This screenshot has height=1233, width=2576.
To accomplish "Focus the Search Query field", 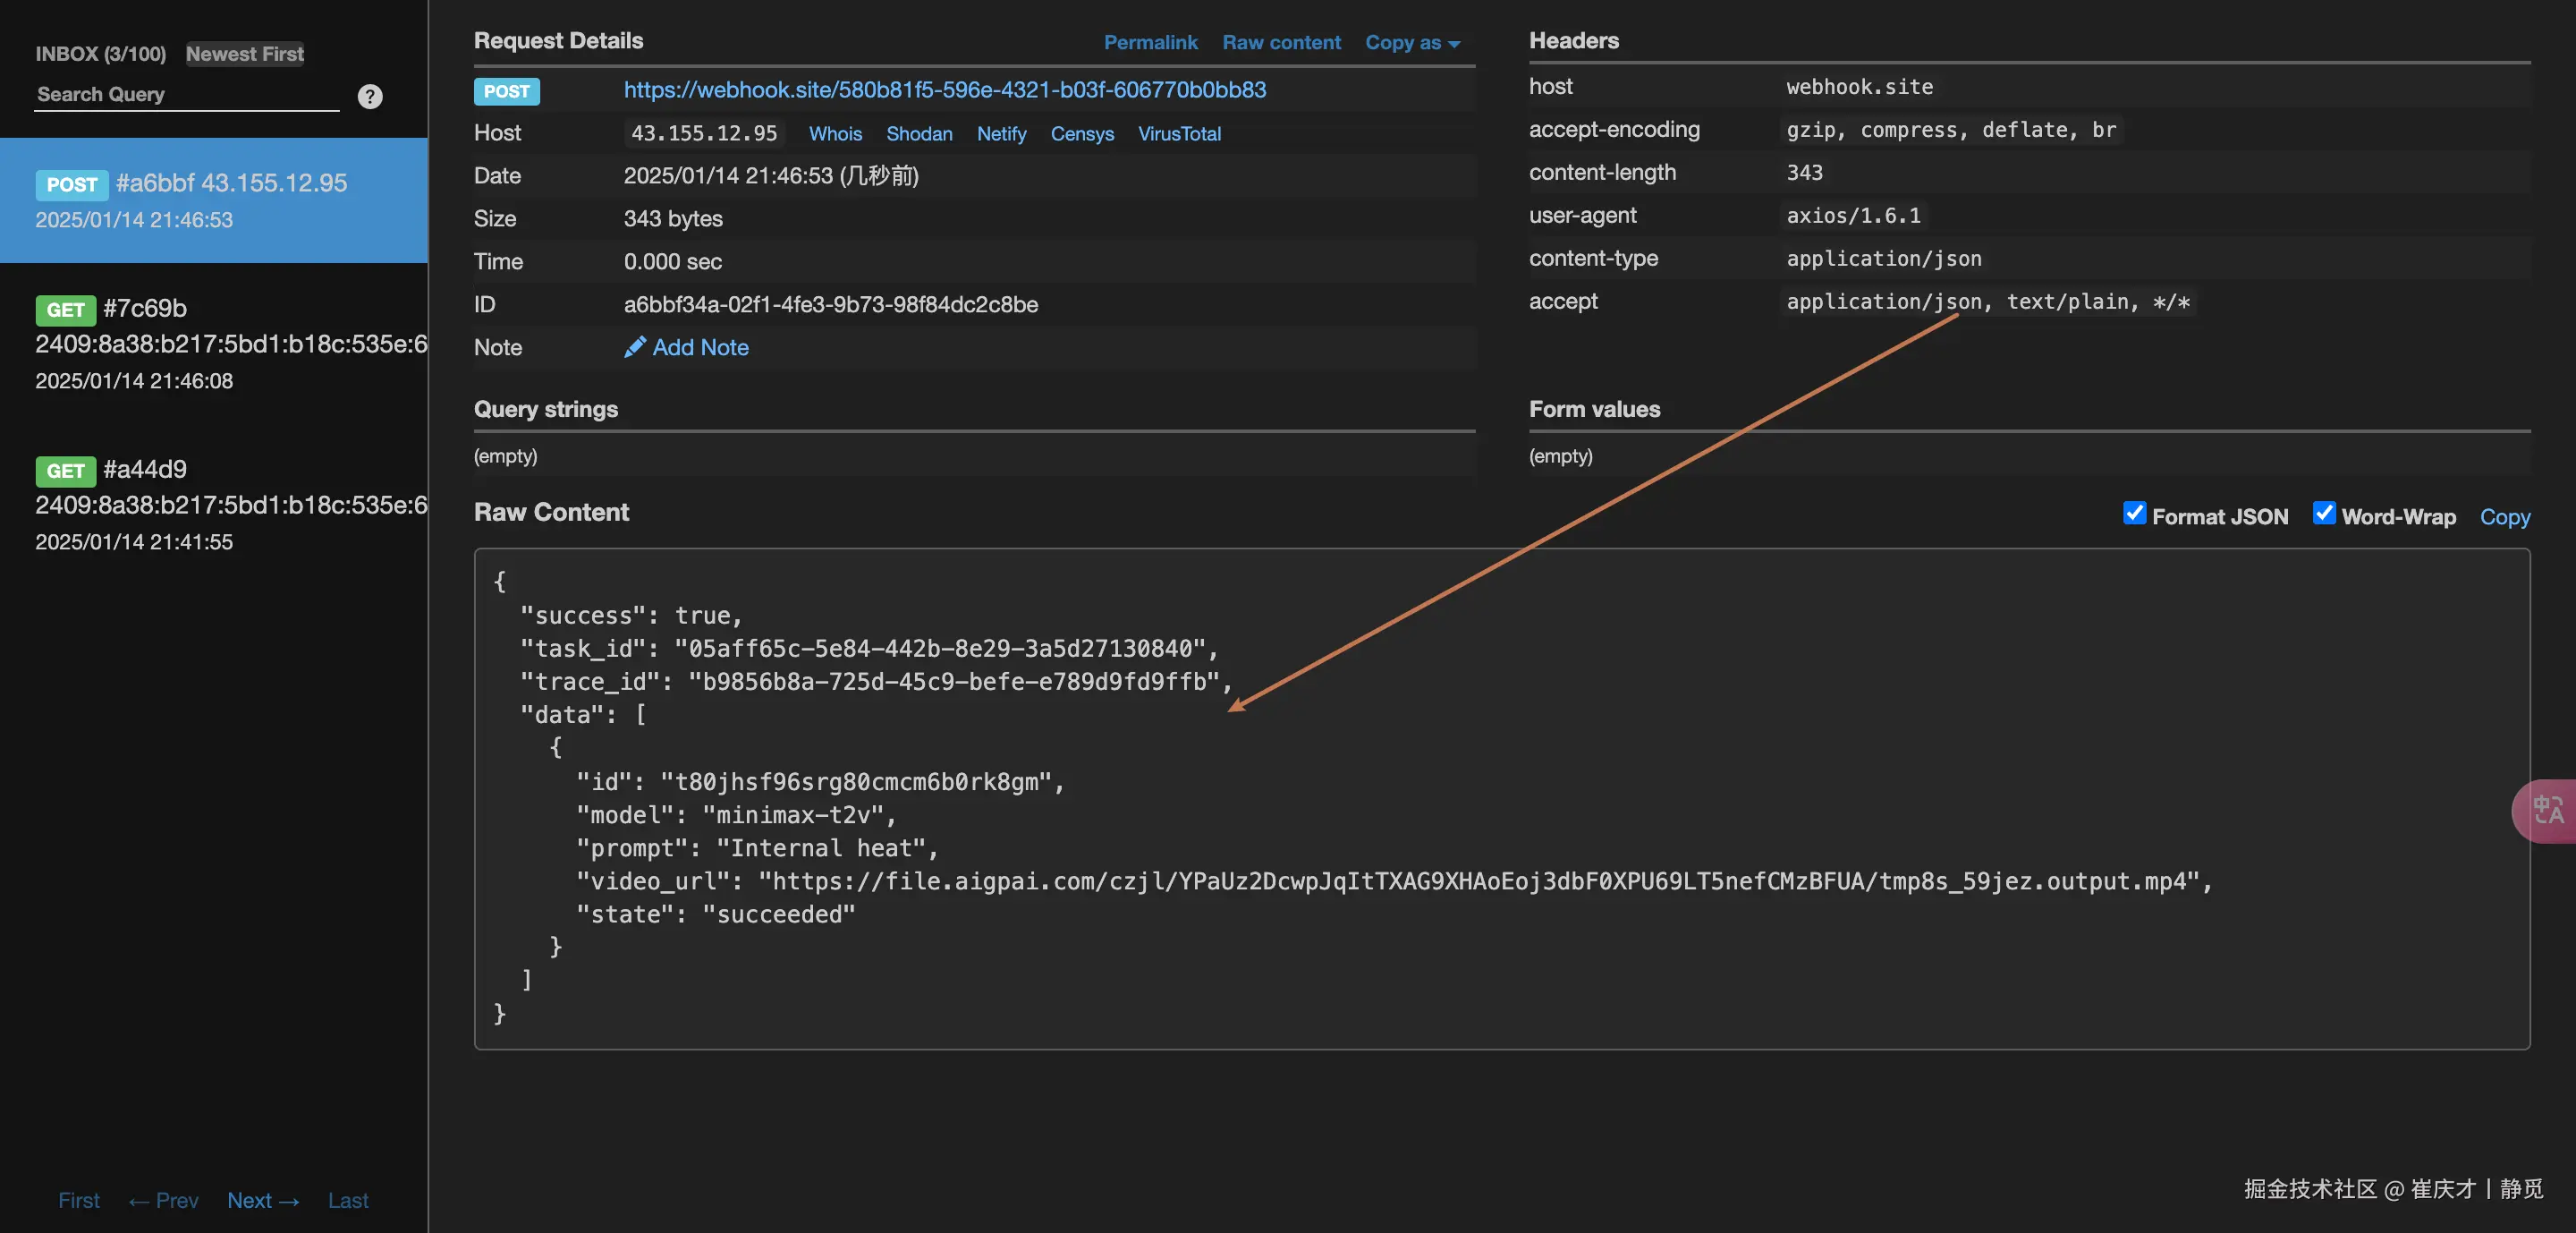I will click(x=186, y=95).
